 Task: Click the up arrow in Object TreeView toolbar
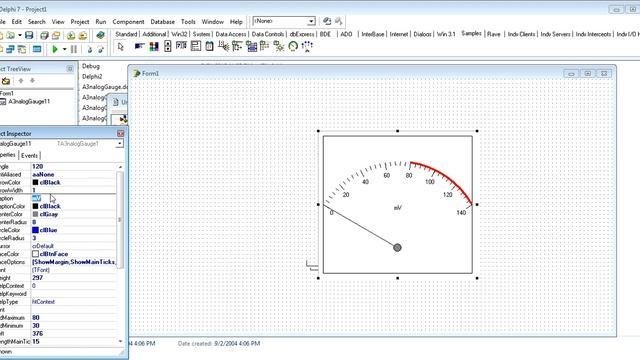pos(21,81)
